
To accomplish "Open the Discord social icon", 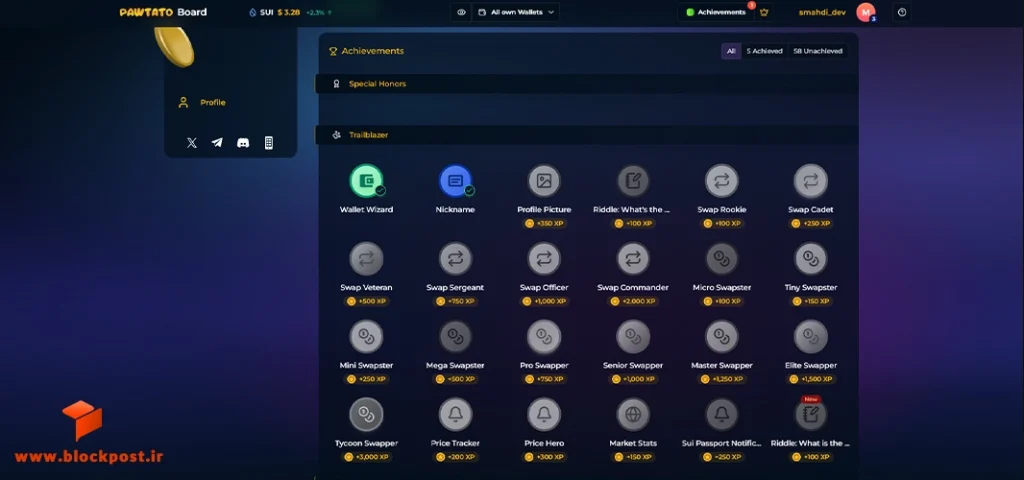I will click(243, 142).
